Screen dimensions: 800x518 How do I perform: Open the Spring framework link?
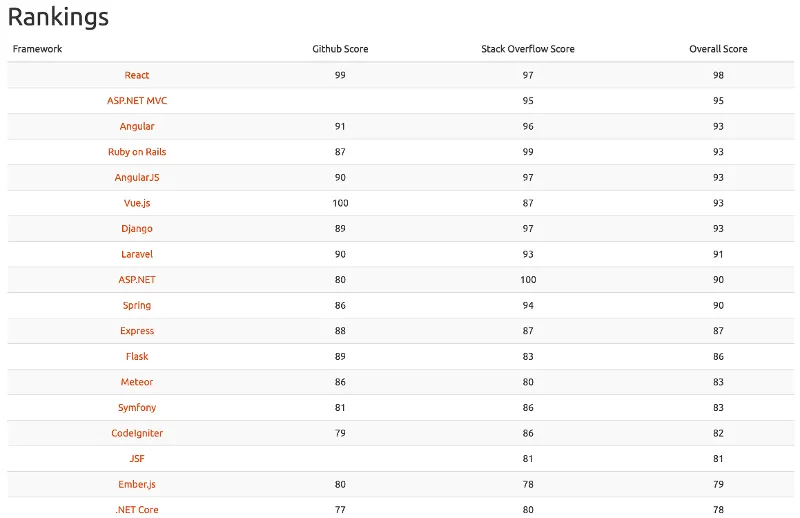pos(137,305)
